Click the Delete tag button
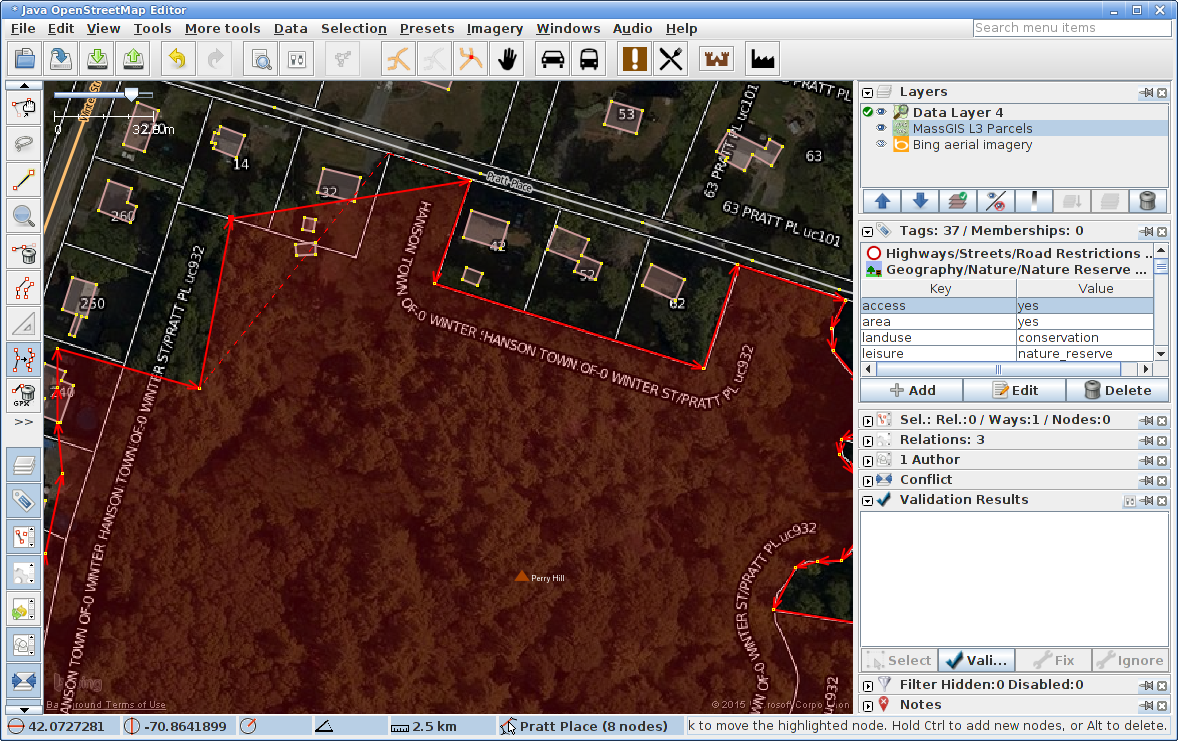The image size is (1178, 741). tap(1117, 390)
